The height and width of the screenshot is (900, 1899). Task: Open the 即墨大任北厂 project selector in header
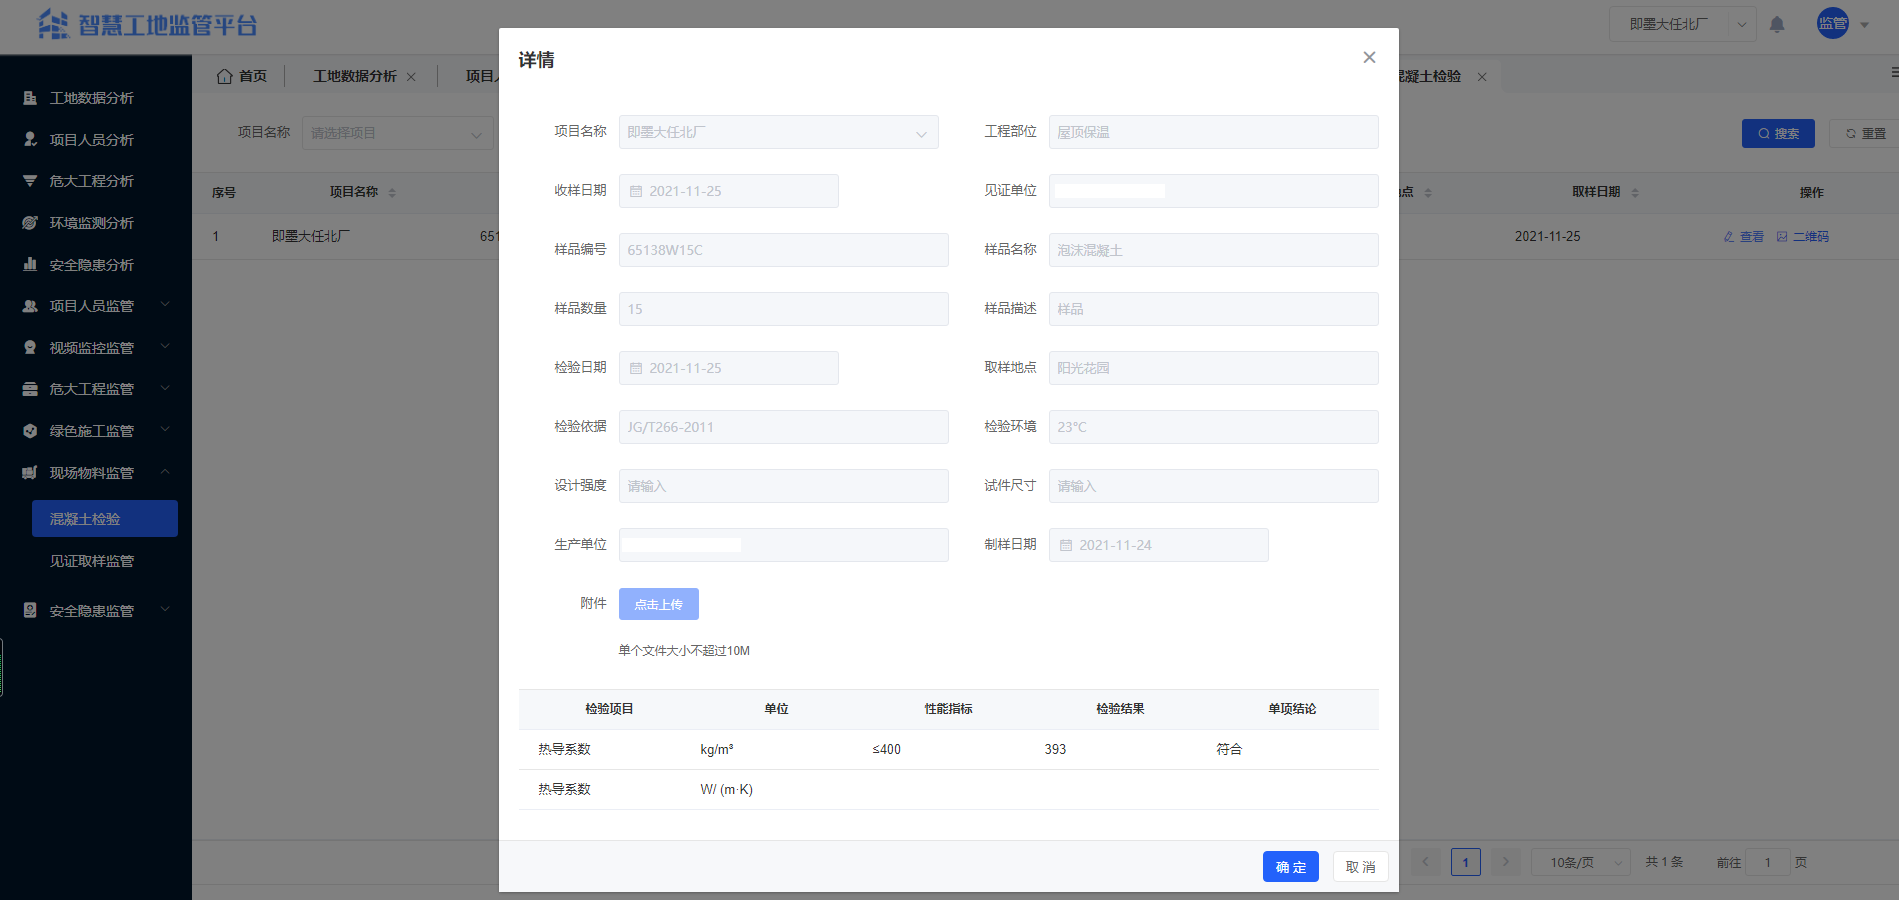1683,24
